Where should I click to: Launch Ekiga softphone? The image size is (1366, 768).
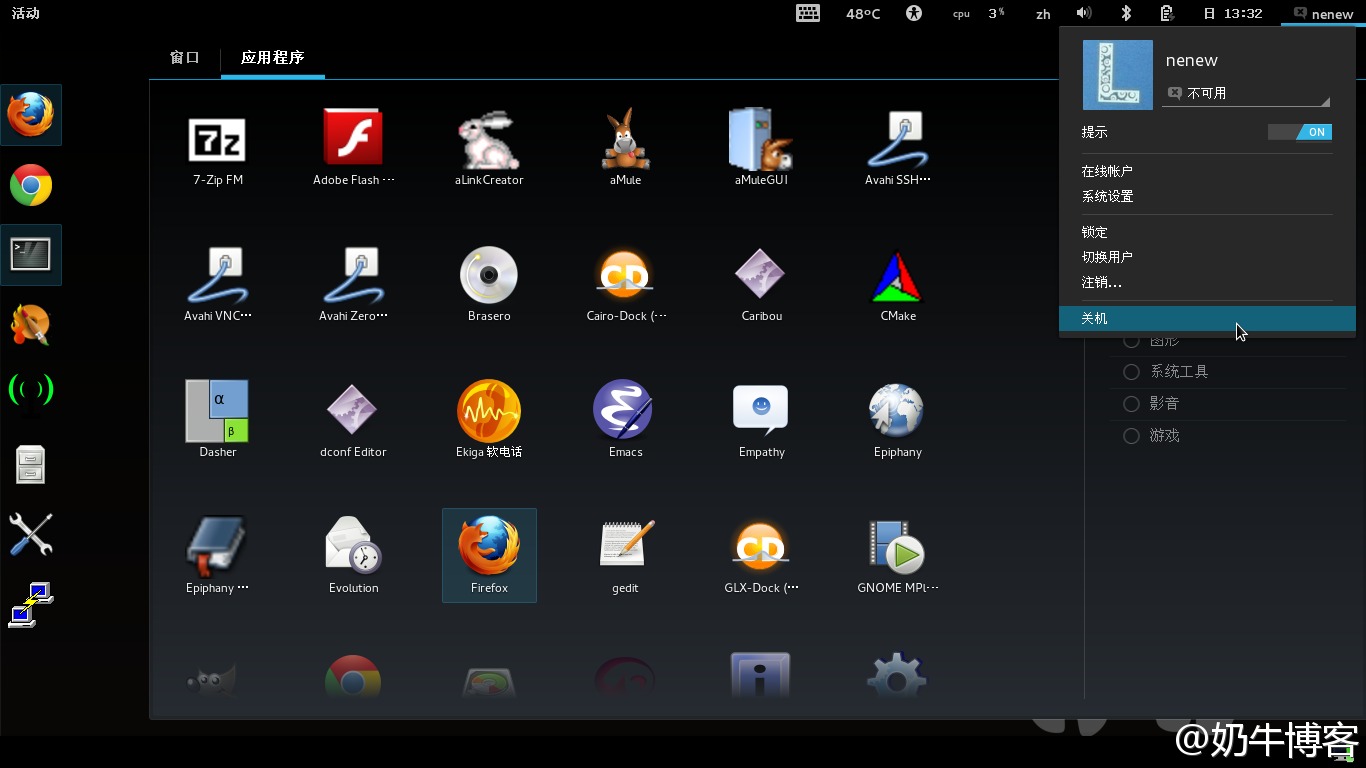489,410
